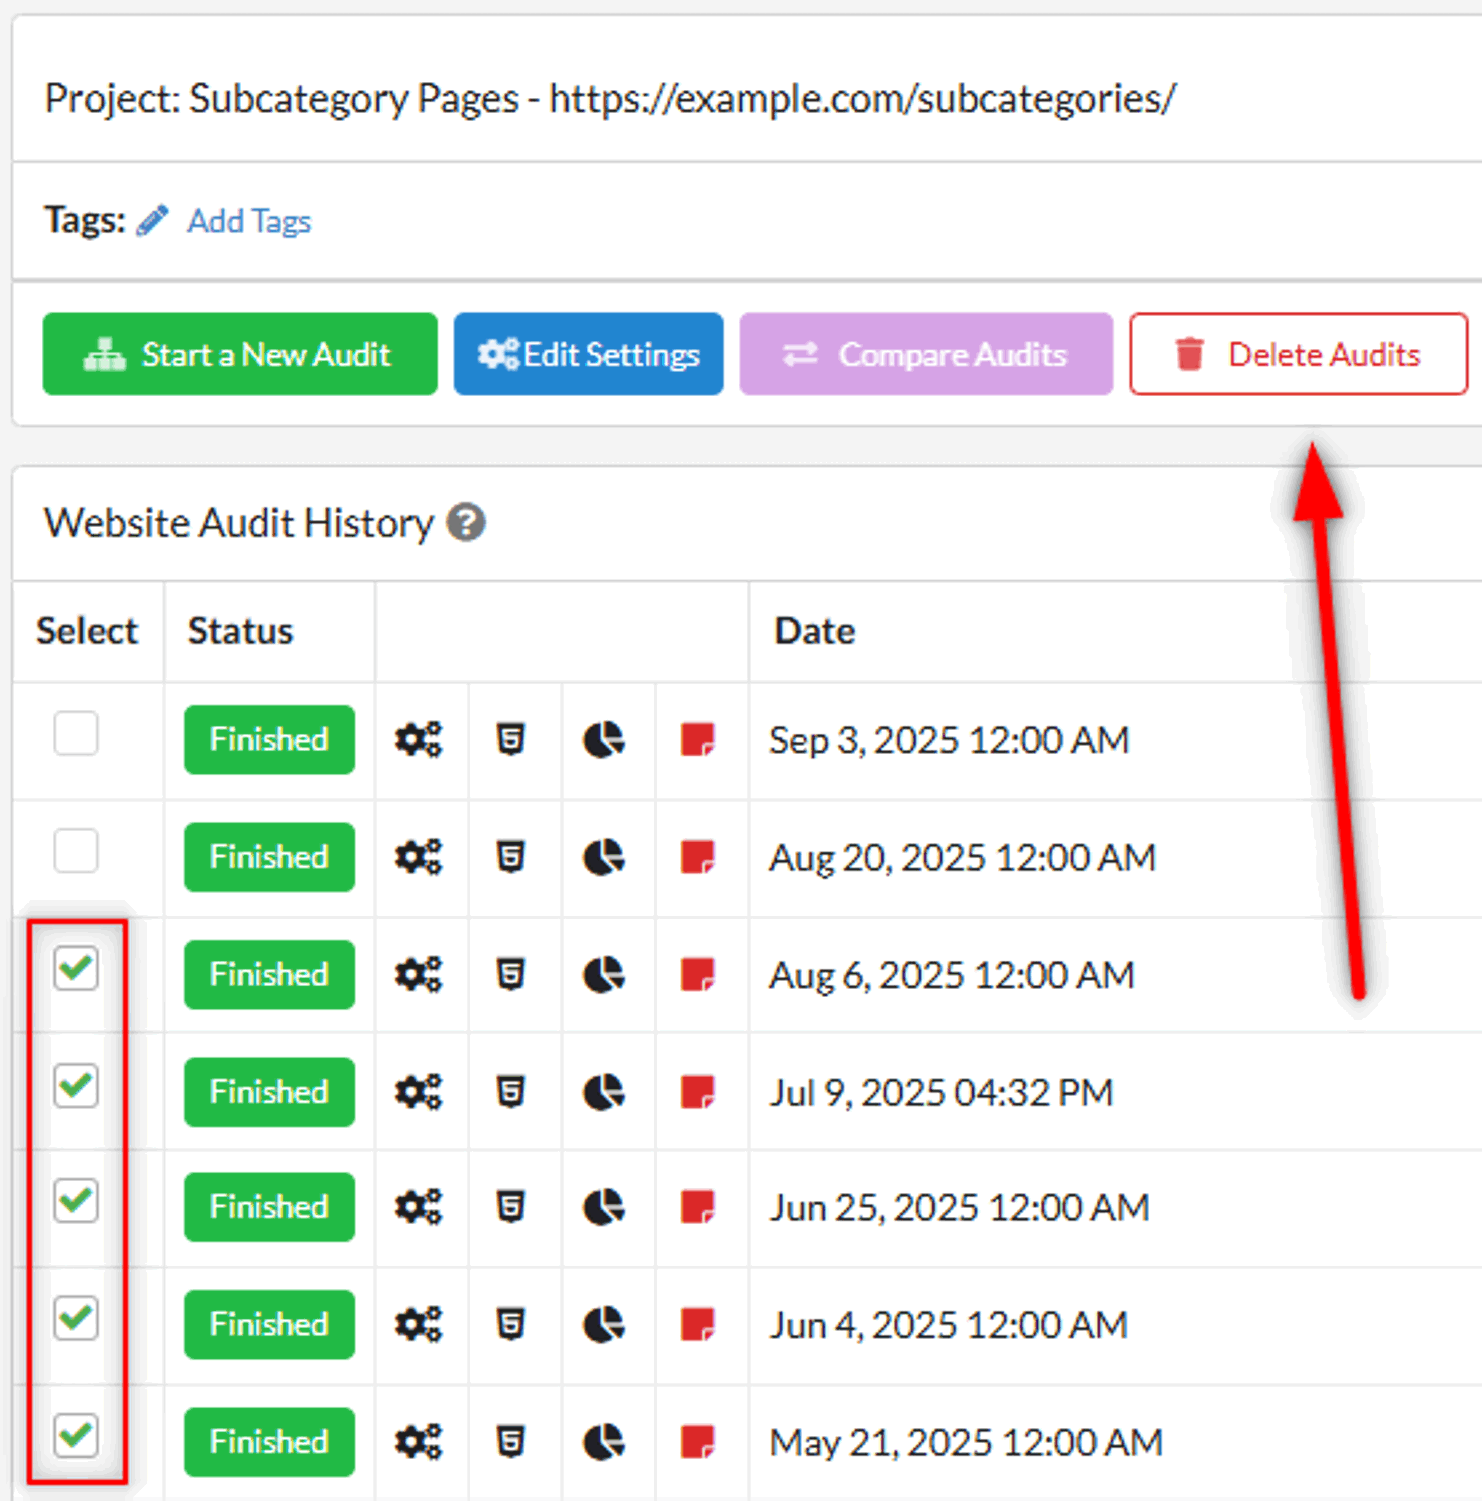This screenshot has height=1501, width=1482.
Task: Click the pie chart icon on Jun 25 audit
Action: (x=604, y=1207)
